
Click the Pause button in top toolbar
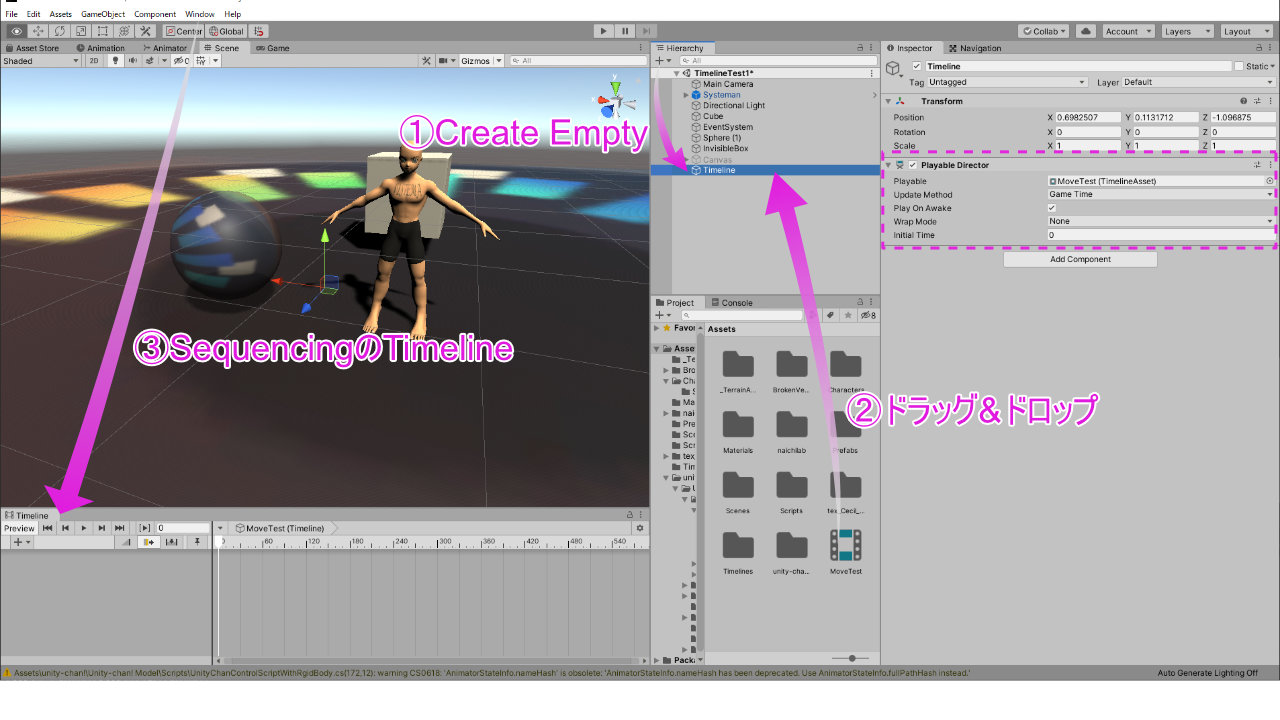(x=625, y=31)
